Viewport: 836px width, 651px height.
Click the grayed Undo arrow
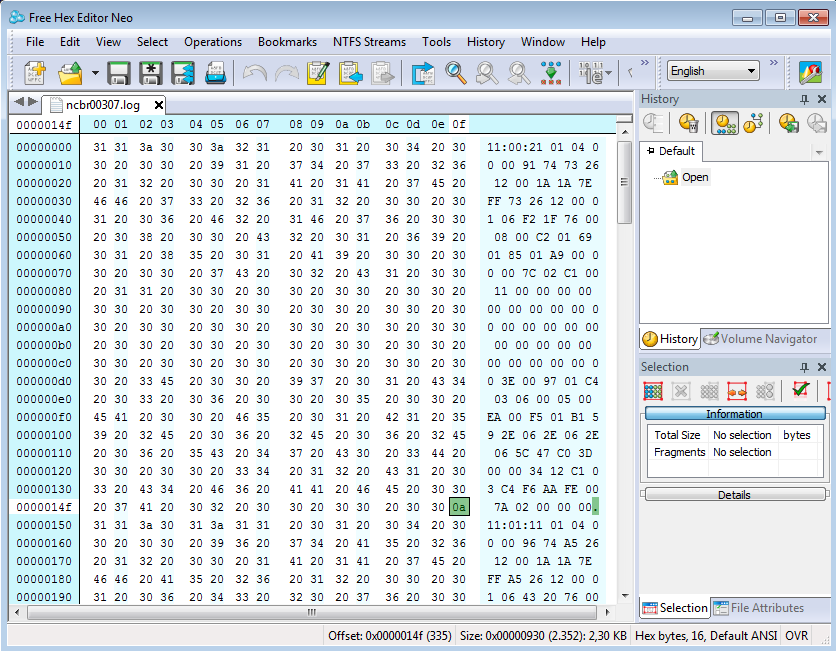pyautogui.click(x=254, y=73)
